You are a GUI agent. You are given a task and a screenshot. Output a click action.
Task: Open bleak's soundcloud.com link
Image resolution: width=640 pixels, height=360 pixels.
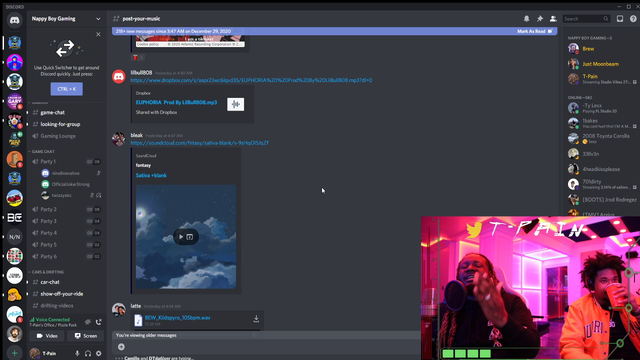tap(200, 143)
